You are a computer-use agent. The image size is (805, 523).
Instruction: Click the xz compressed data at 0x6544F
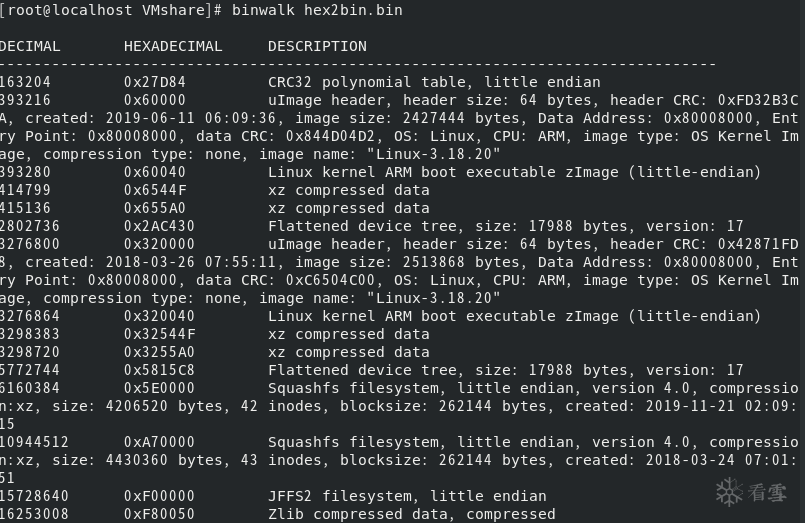click(349, 190)
